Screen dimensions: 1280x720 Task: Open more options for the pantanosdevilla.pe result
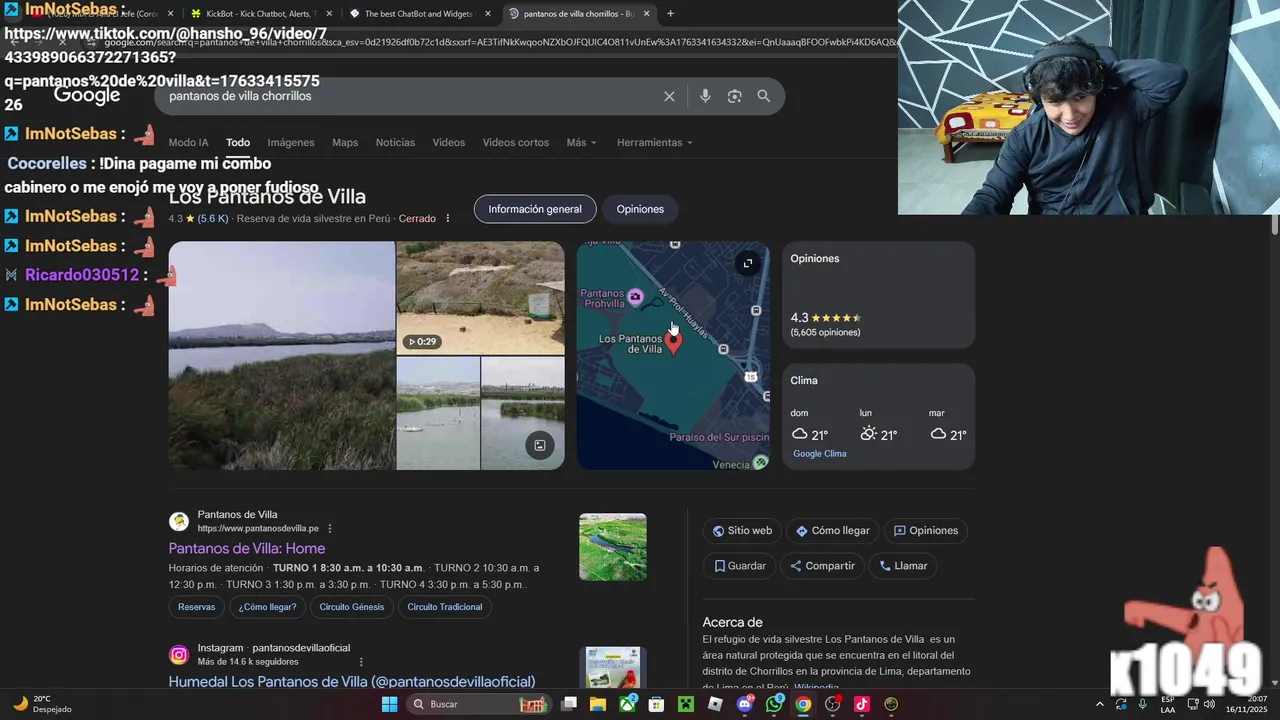[x=330, y=528]
